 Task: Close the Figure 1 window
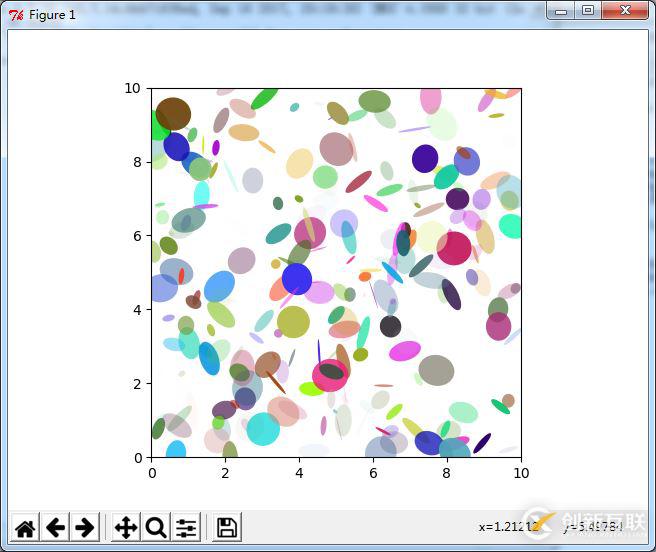(x=625, y=11)
